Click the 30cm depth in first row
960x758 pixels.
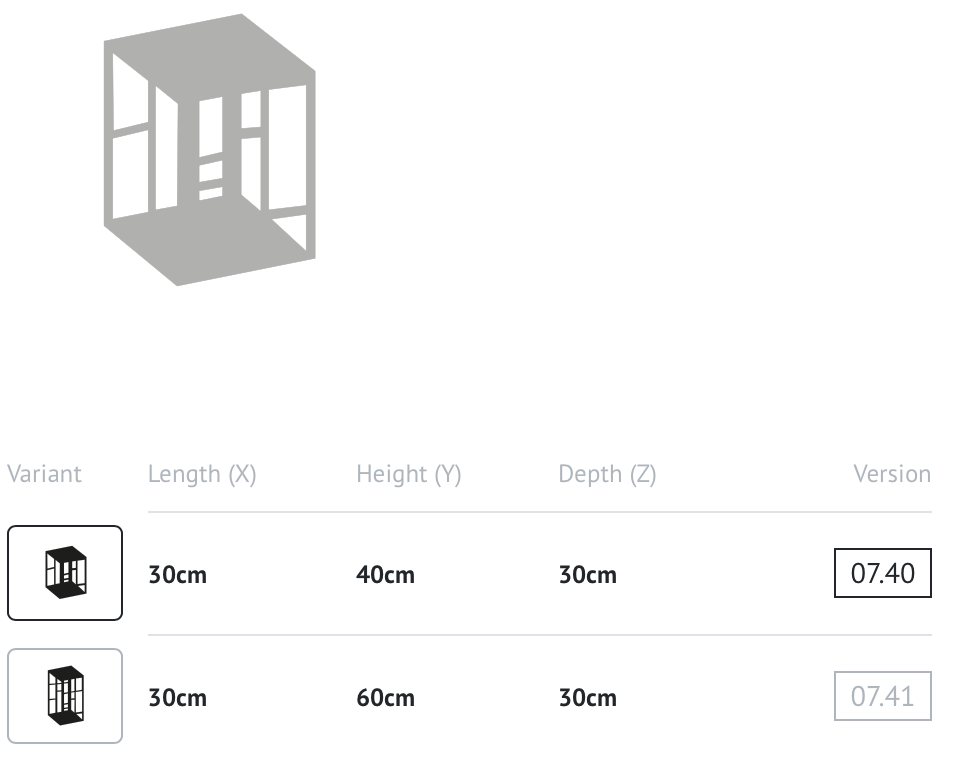[x=588, y=574]
